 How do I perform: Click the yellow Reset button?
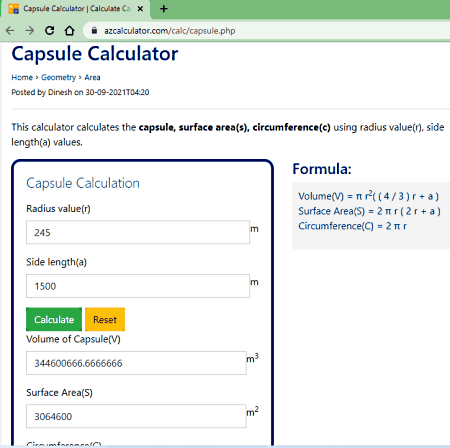click(105, 319)
